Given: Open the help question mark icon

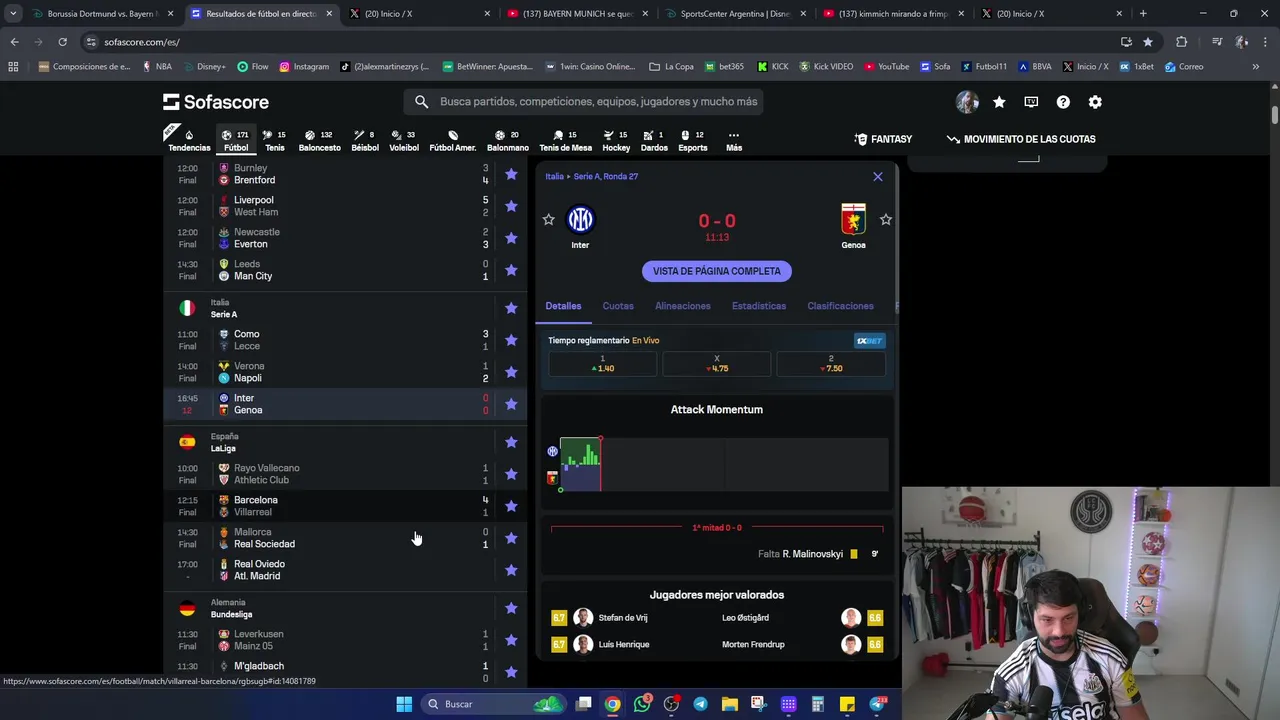Looking at the screenshot, I should coord(1063,102).
